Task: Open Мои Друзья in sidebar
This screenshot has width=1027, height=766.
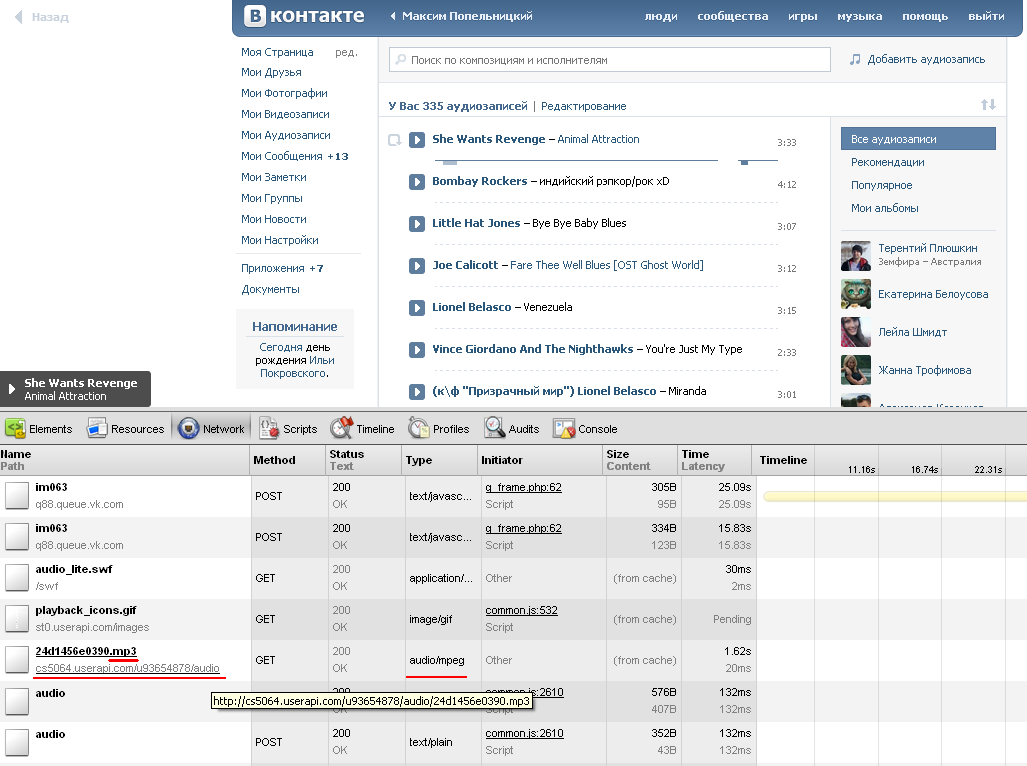Action: point(271,73)
